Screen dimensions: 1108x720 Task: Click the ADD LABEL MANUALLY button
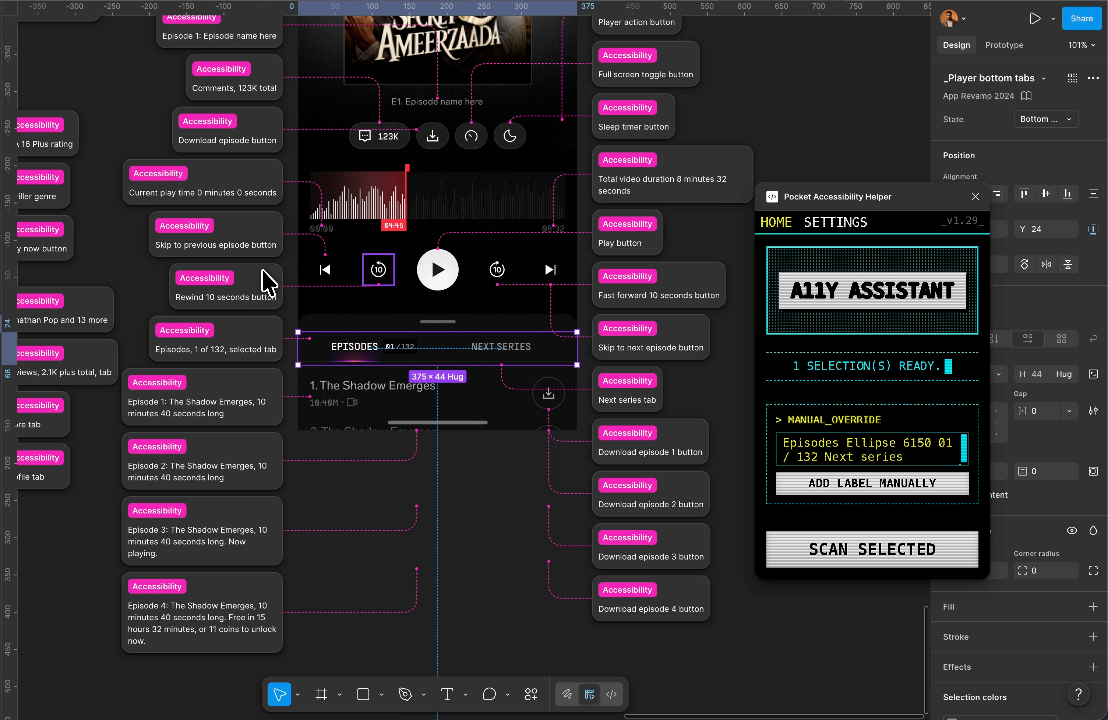pyautogui.click(x=872, y=483)
